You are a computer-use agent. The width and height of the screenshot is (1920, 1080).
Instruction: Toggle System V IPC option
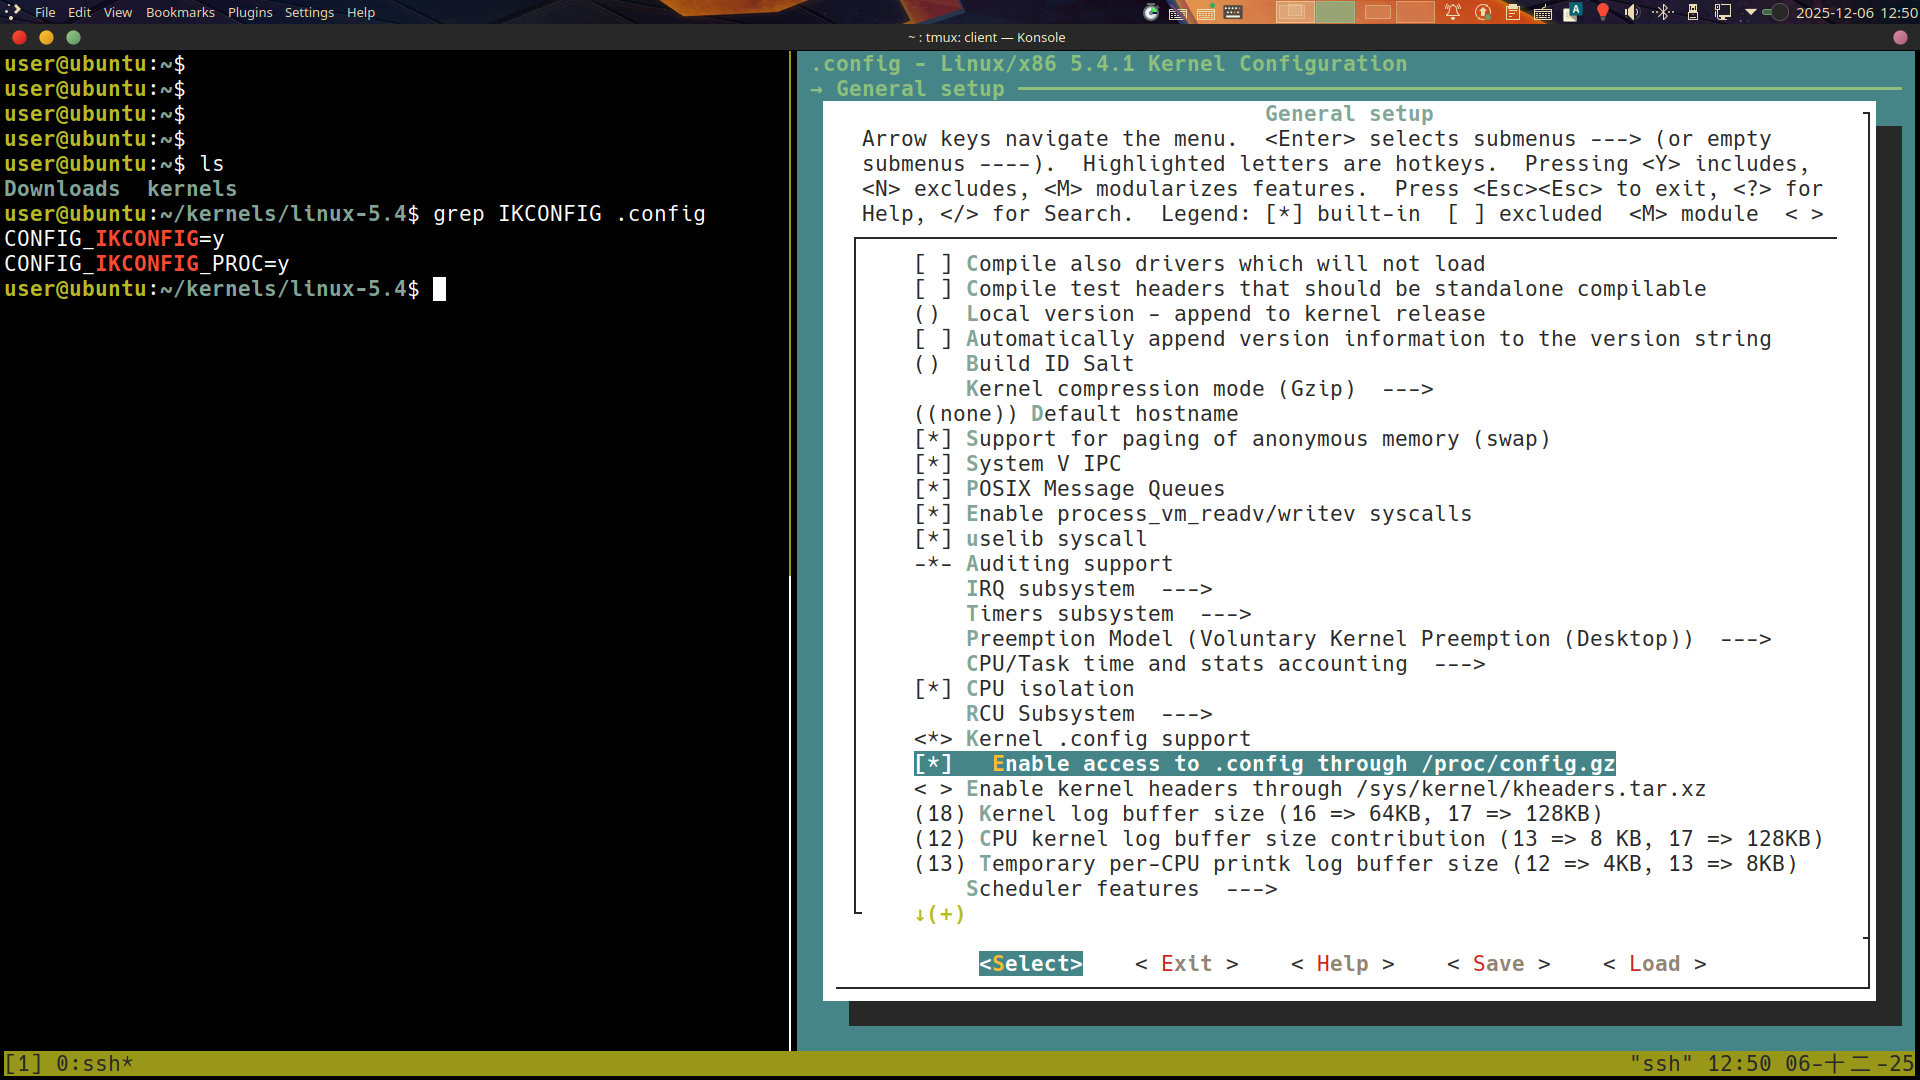(x=1043, y=464)
